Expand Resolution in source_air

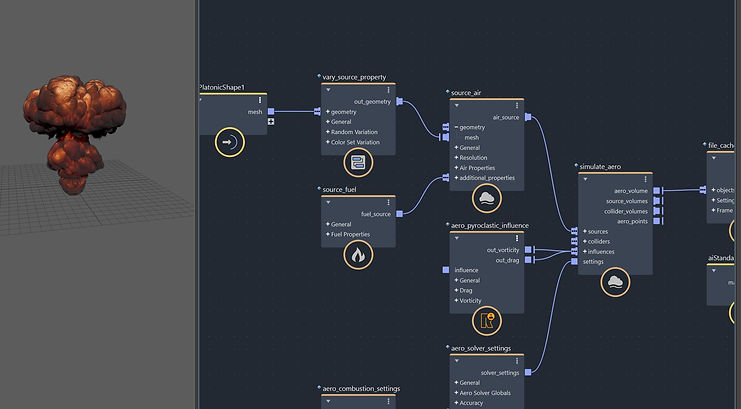(x=457, y=157)
